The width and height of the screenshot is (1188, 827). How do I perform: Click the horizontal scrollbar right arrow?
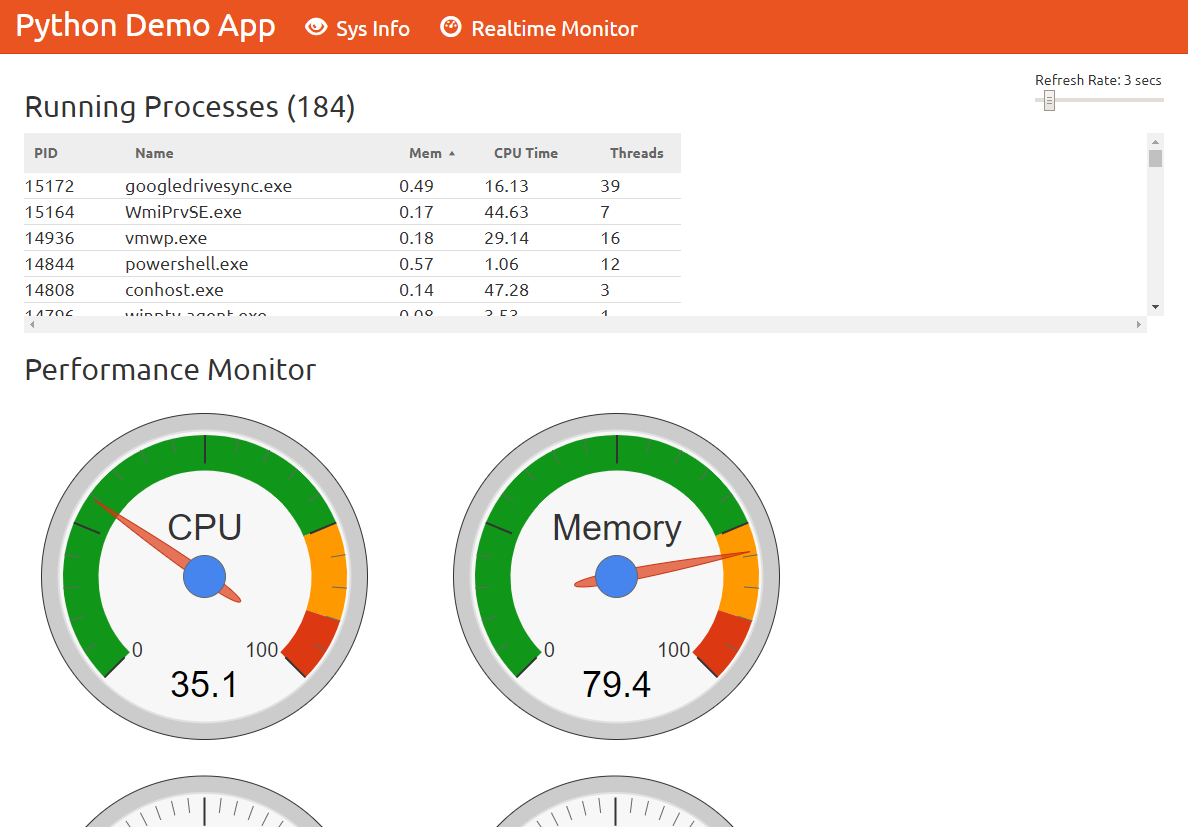1139,324
